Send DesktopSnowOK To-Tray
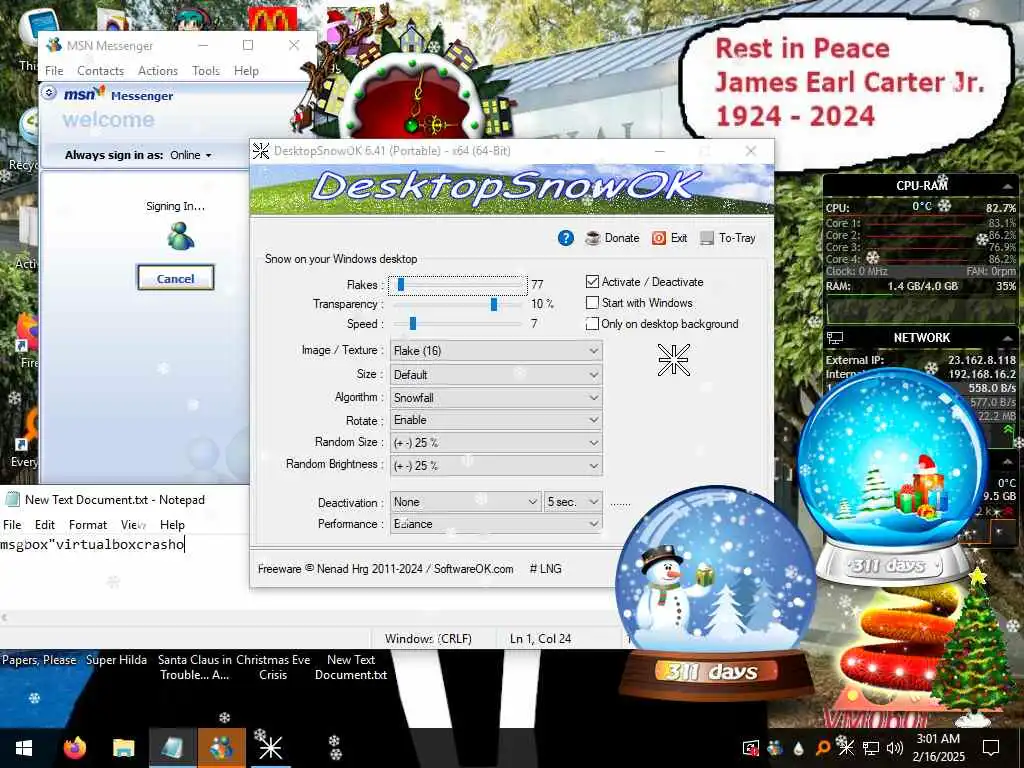Screen dimensions: 1024x768 pos(728,238)
